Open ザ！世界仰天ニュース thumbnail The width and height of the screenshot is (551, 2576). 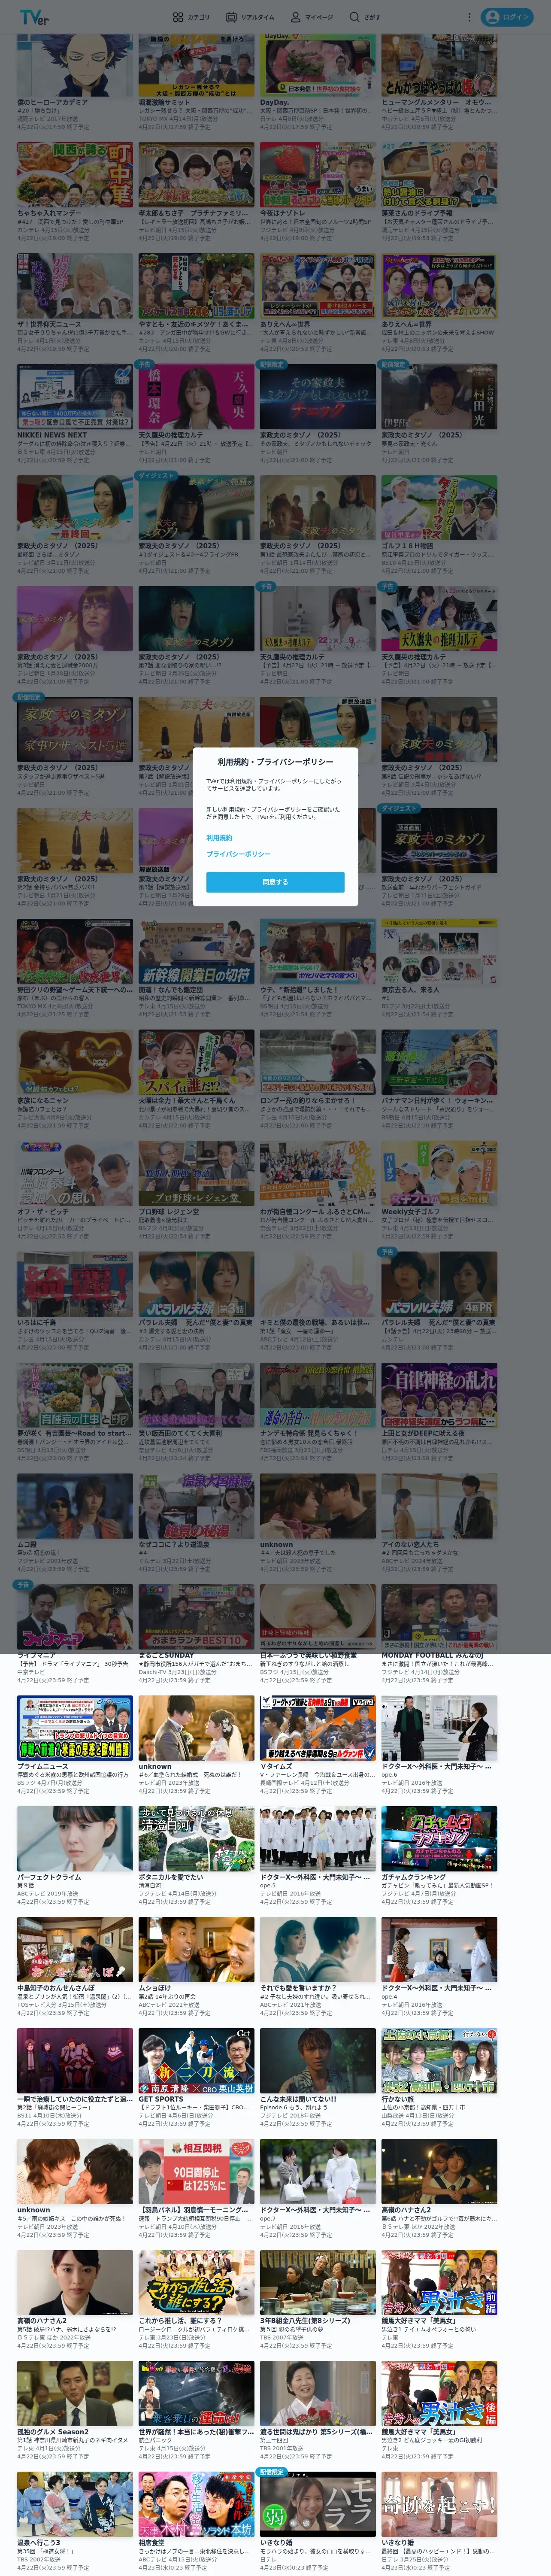pyautogui.click(x=75, y=285)
